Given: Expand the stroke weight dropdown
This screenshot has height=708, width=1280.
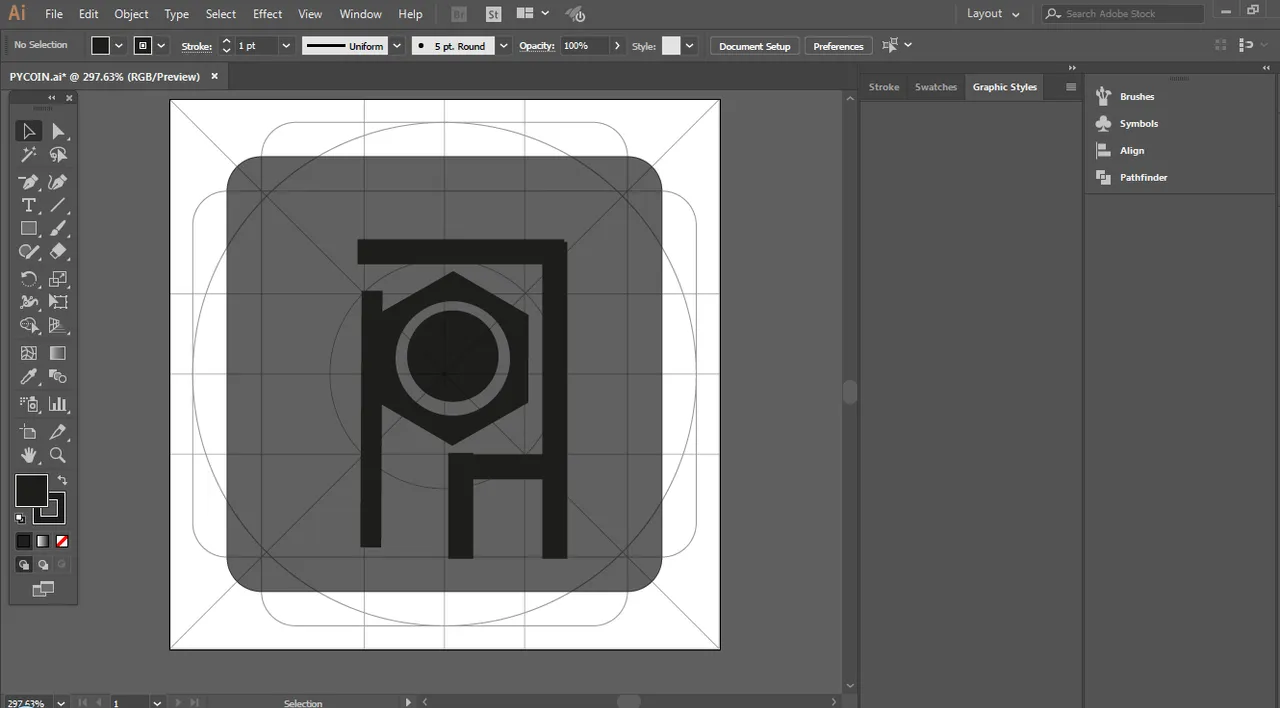Looking at the screenshot, I should [286, 46].
